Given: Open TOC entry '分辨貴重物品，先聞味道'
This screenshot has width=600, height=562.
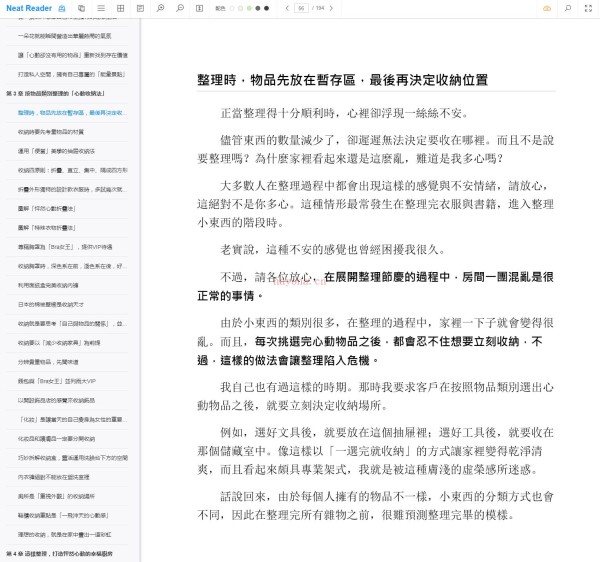Looking at the screenshot, I should click(x=48, y=362).
